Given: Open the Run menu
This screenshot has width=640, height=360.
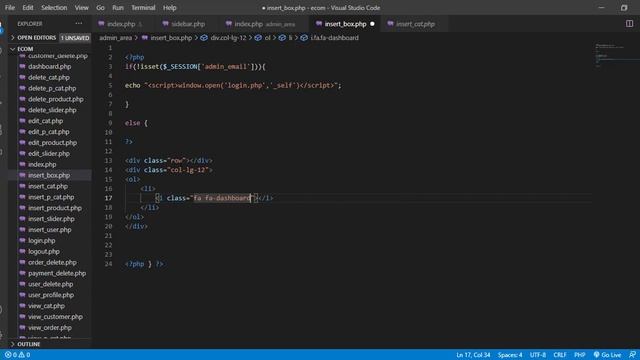Looking at the screenshot, I should (118, 8).
